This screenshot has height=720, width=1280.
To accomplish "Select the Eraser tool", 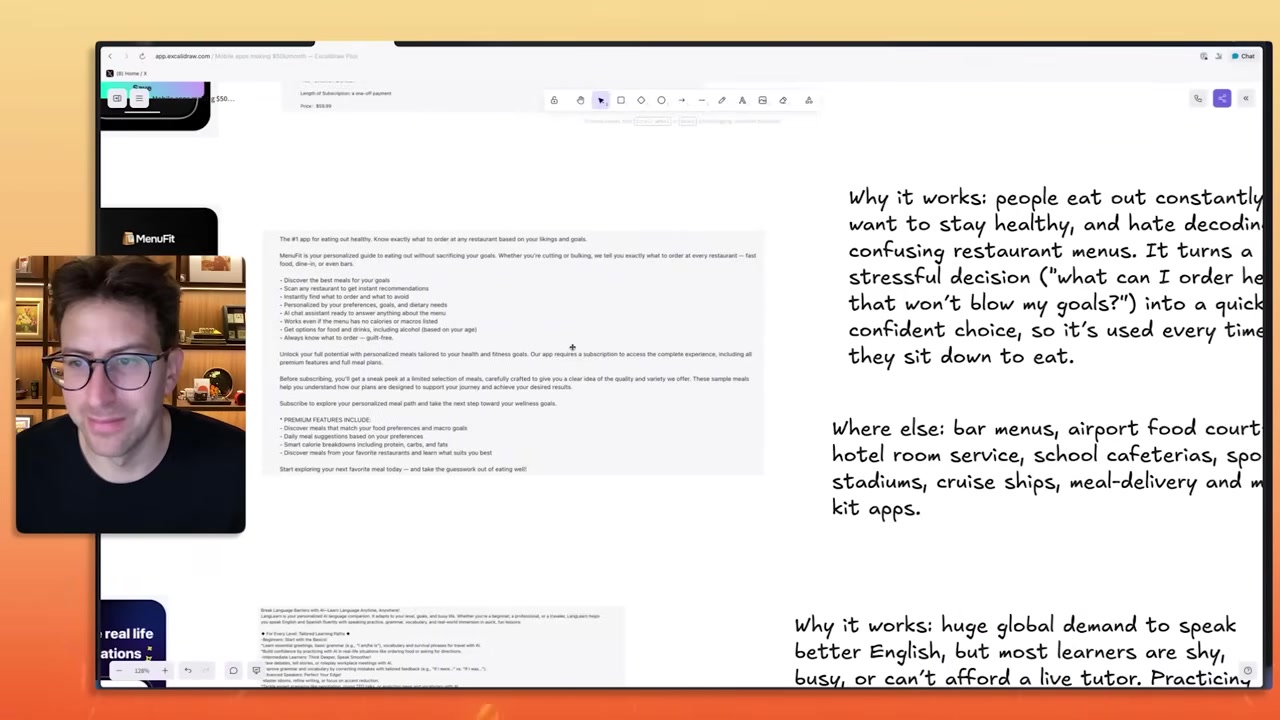I will pyautogui.click(x=783, y=100).
